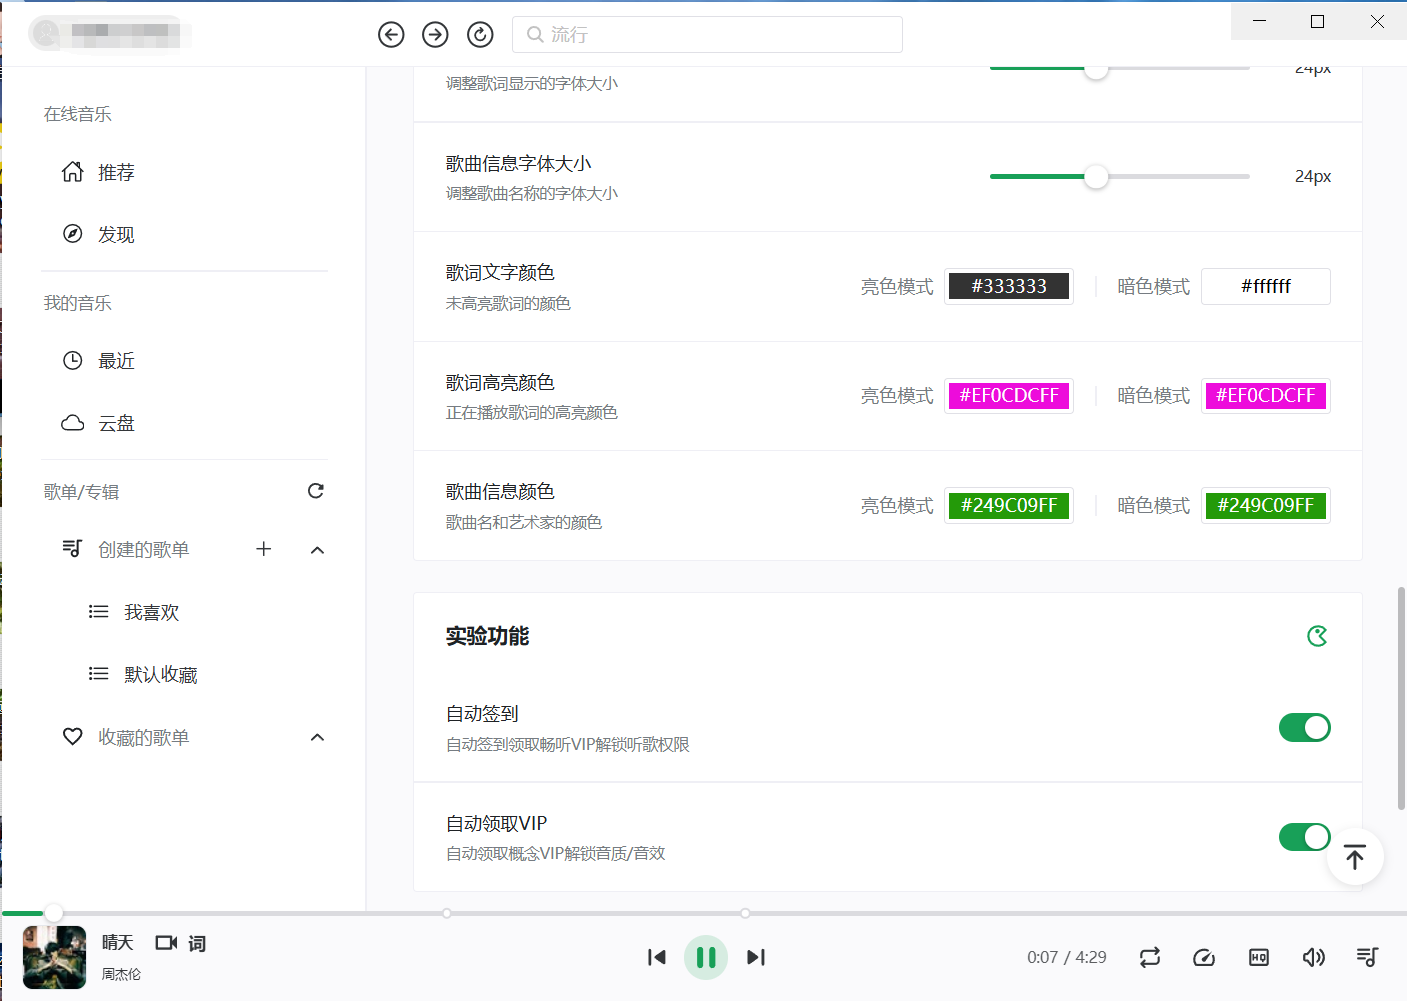Click the playlist refresh icon beside 歌单/专辑
Image resolution: width=1407 pixels, height=1001 pixels.
click(316, 491)
